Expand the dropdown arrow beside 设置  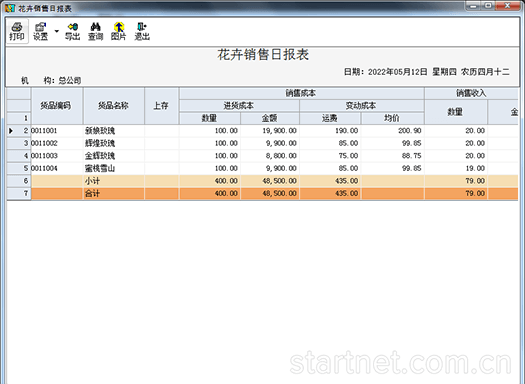[57, 31]
